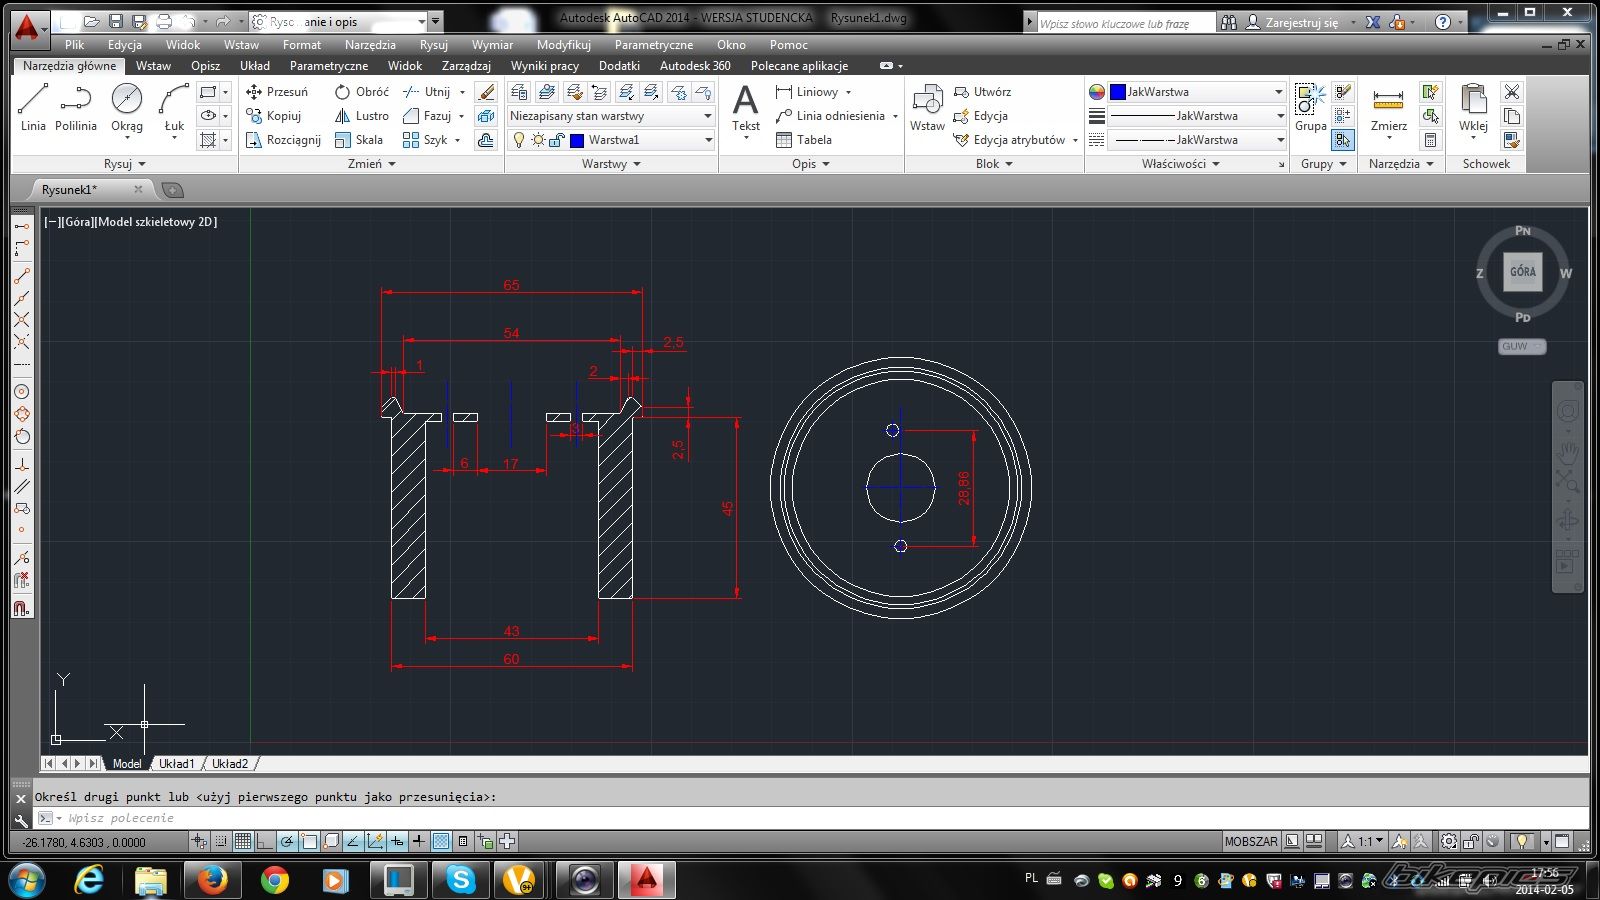
Task: Select the Linia (line) draw tool
Action: pos(33,108)
